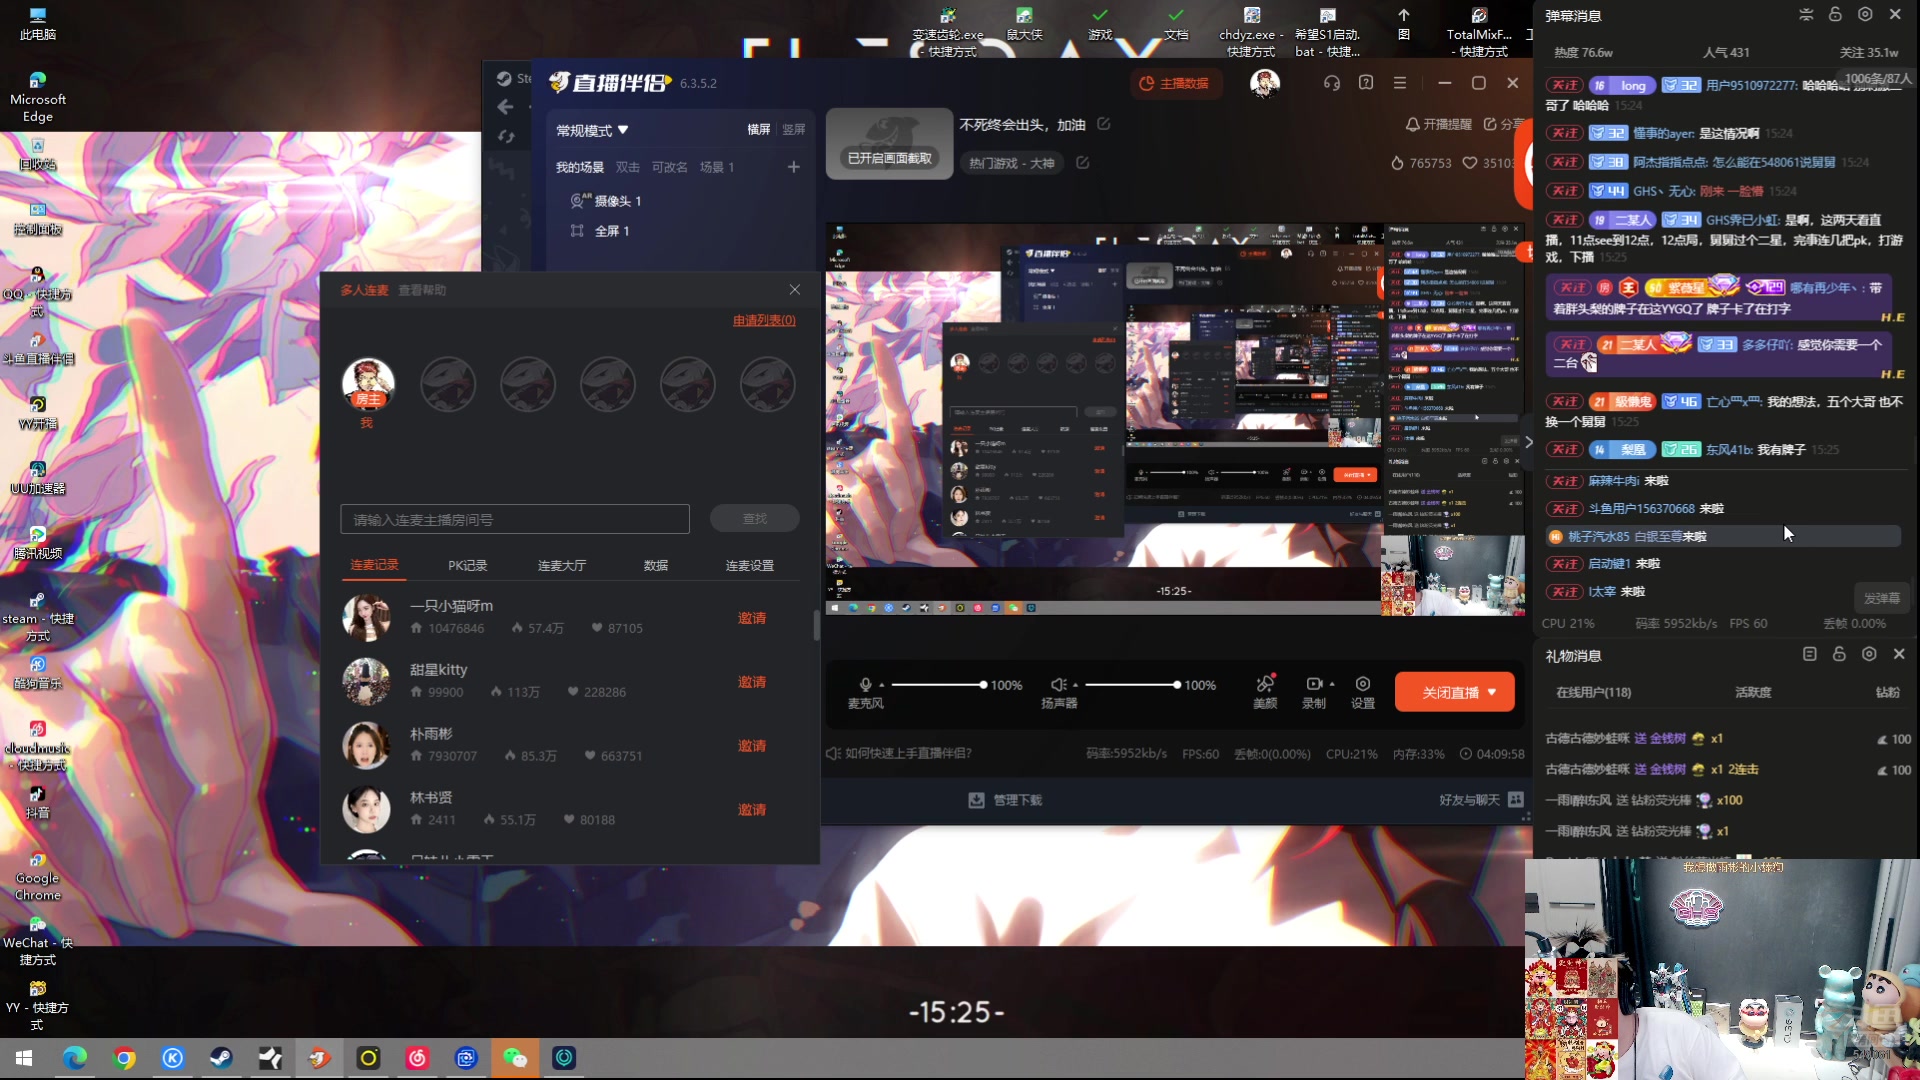
Task: Click the input for 连麦主播房间号
Action: click(x=515, y=519)
